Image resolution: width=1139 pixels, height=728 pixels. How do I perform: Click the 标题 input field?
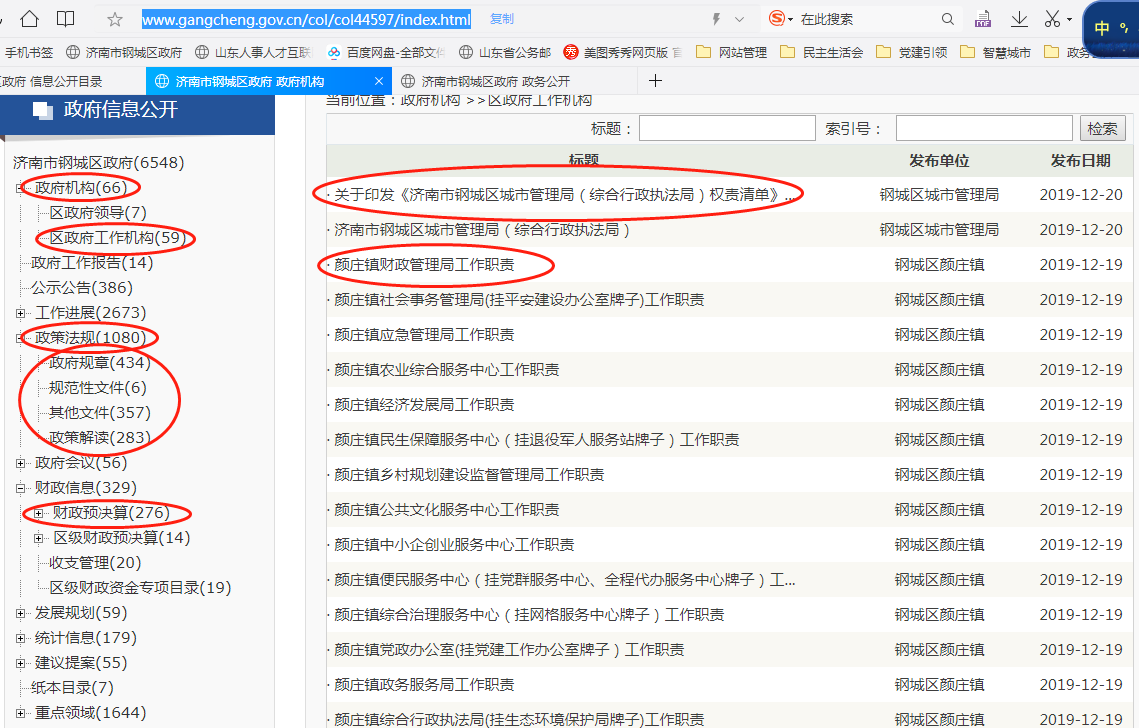pyautogui.click(x=727, y=129)
